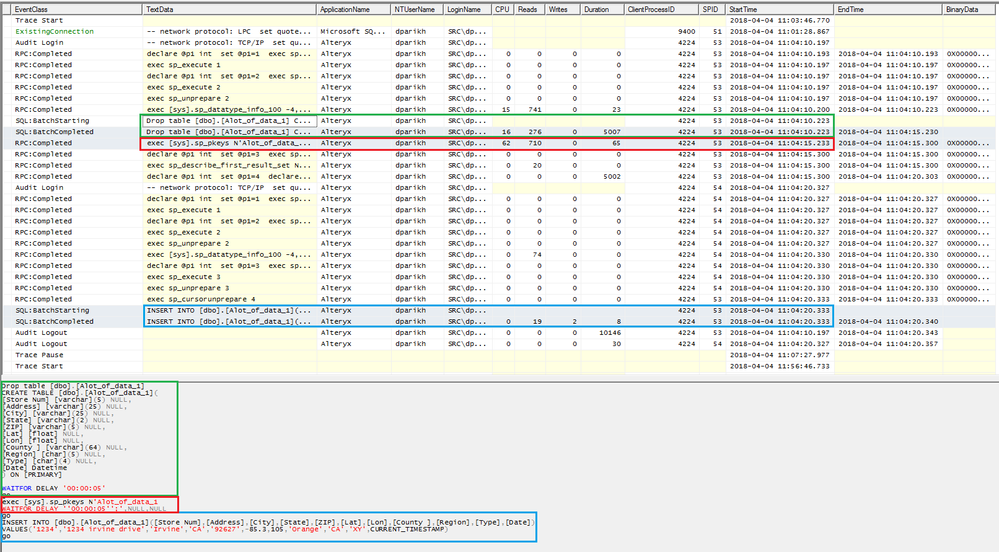Click StartTime 2018-04-04 11:03:46.770
Image resolution: width=999 pixels, height=552 pixels.
pos(780,20)
